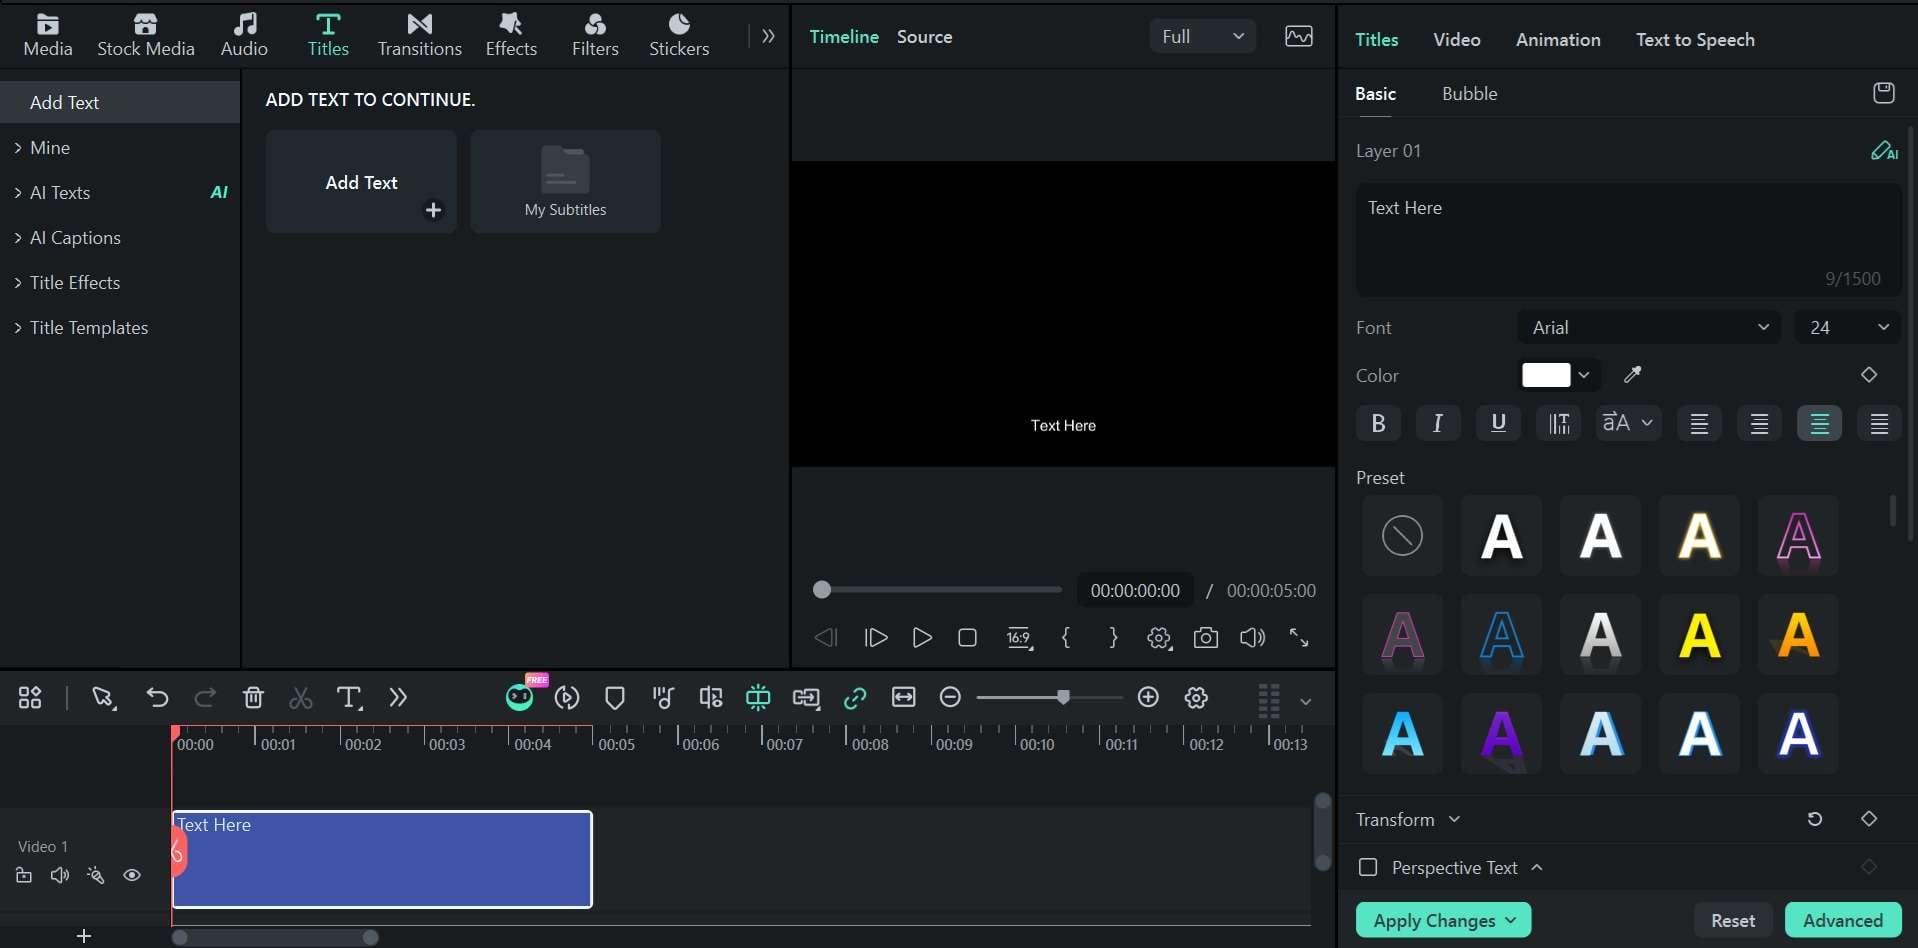
Task: Switch to the Animation tab
Action: pos(1558,40)
